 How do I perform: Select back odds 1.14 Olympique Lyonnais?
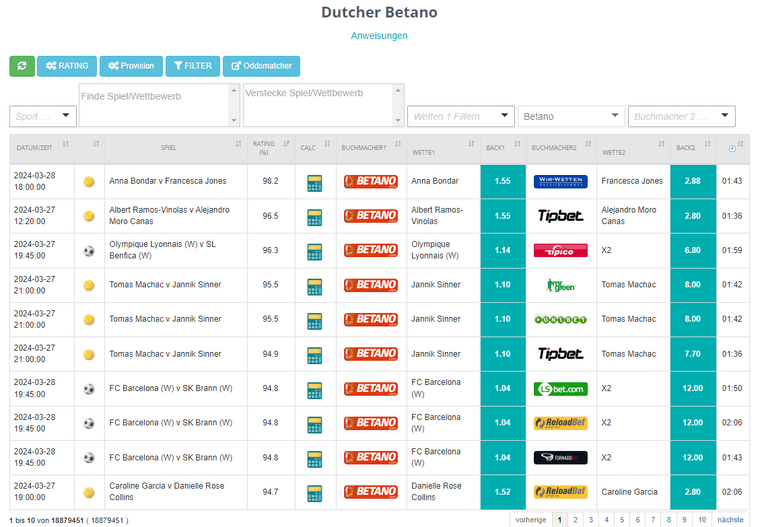[503, 251]
